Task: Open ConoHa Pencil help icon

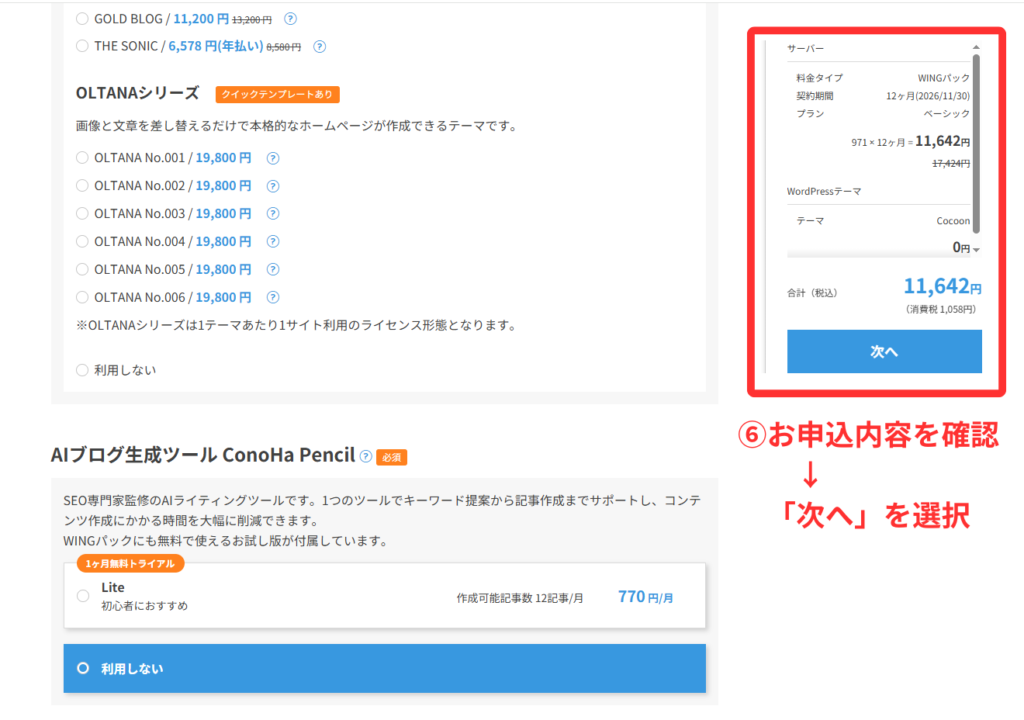Action: tap(366, 456)
